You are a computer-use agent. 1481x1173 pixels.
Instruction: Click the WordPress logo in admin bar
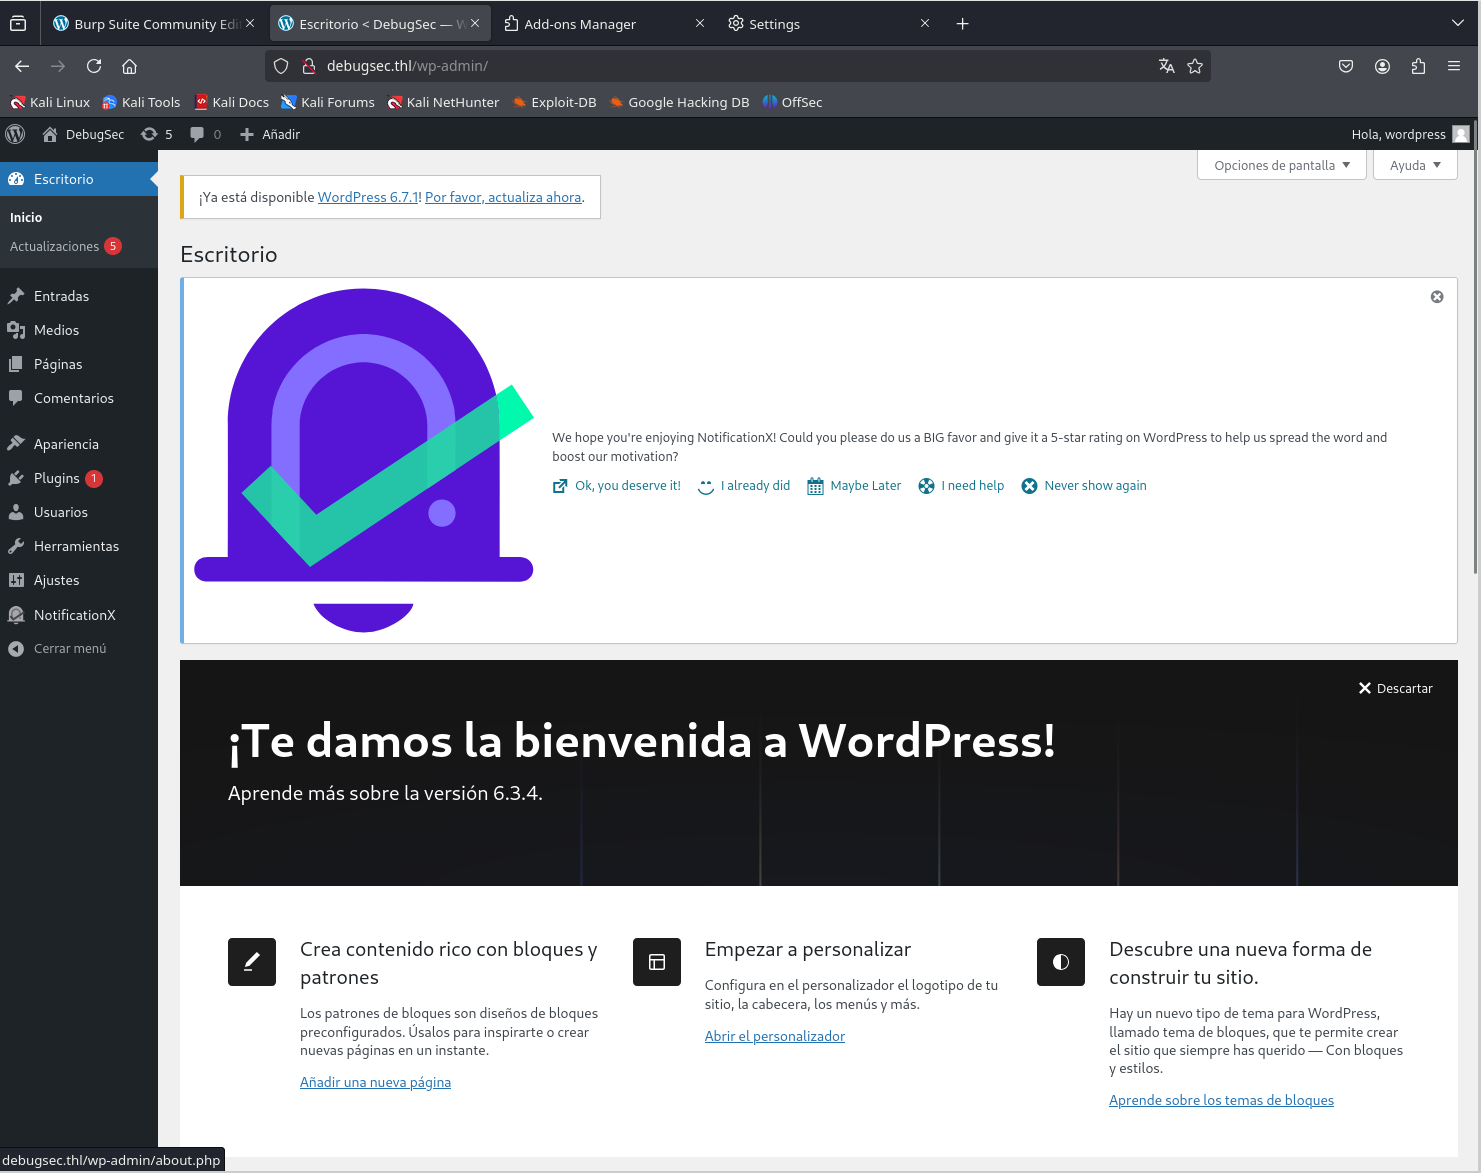15,134
